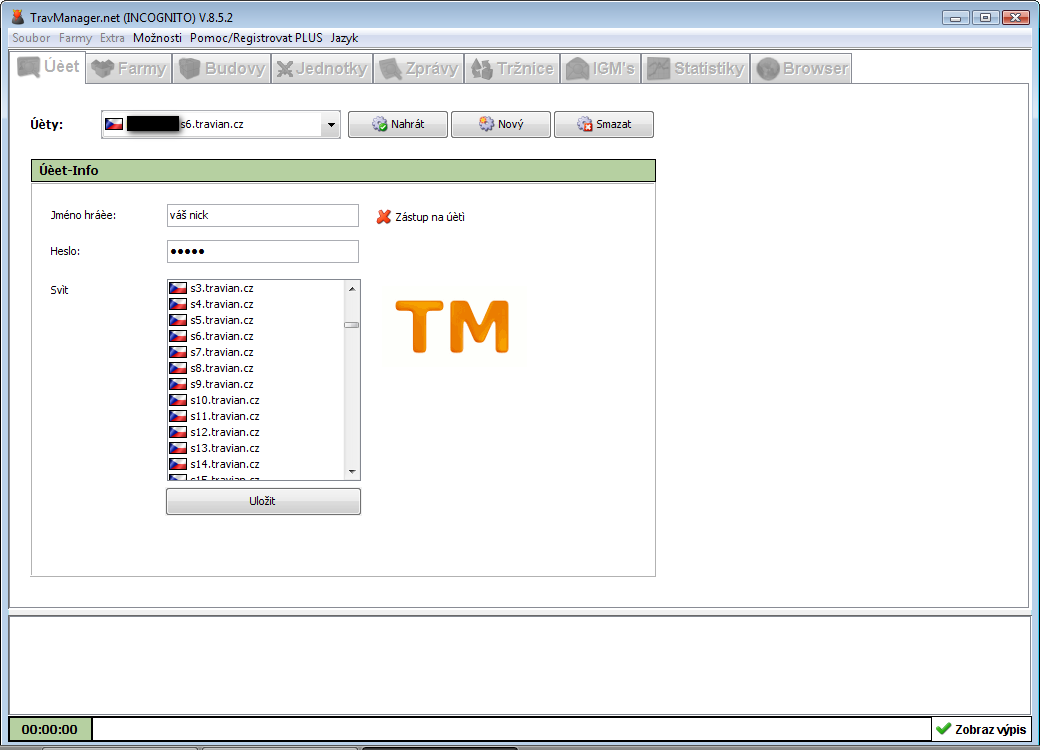Click the 00:00:00 timer display

click(x=50, y=729)
